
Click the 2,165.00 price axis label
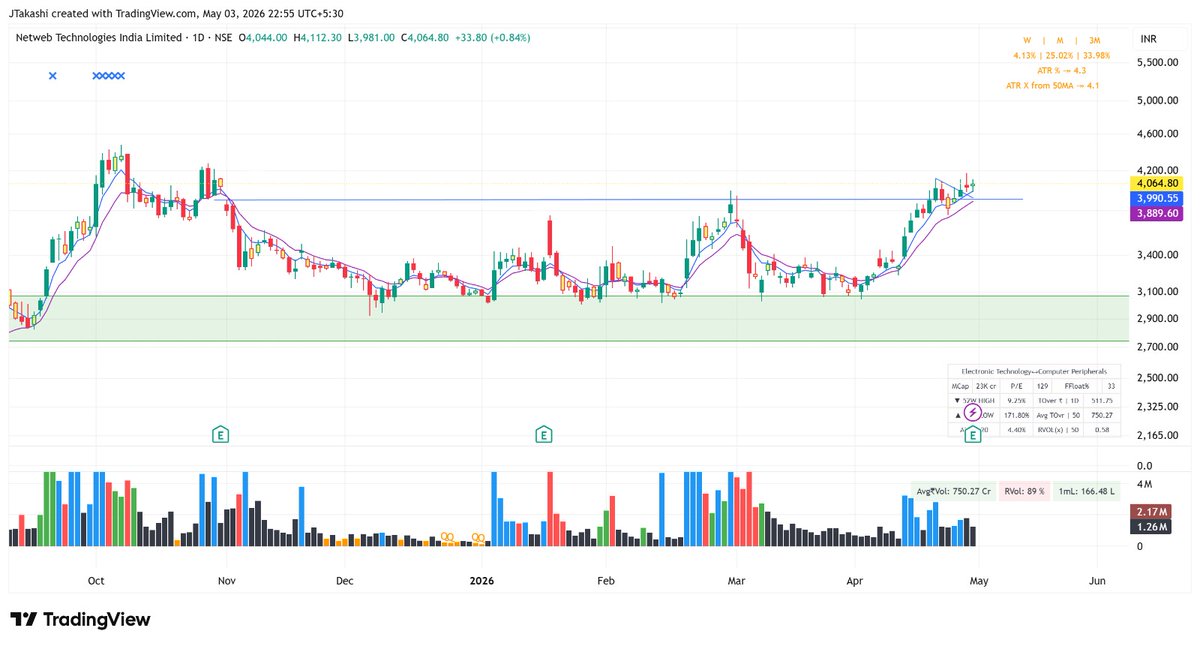(1158, 435)
